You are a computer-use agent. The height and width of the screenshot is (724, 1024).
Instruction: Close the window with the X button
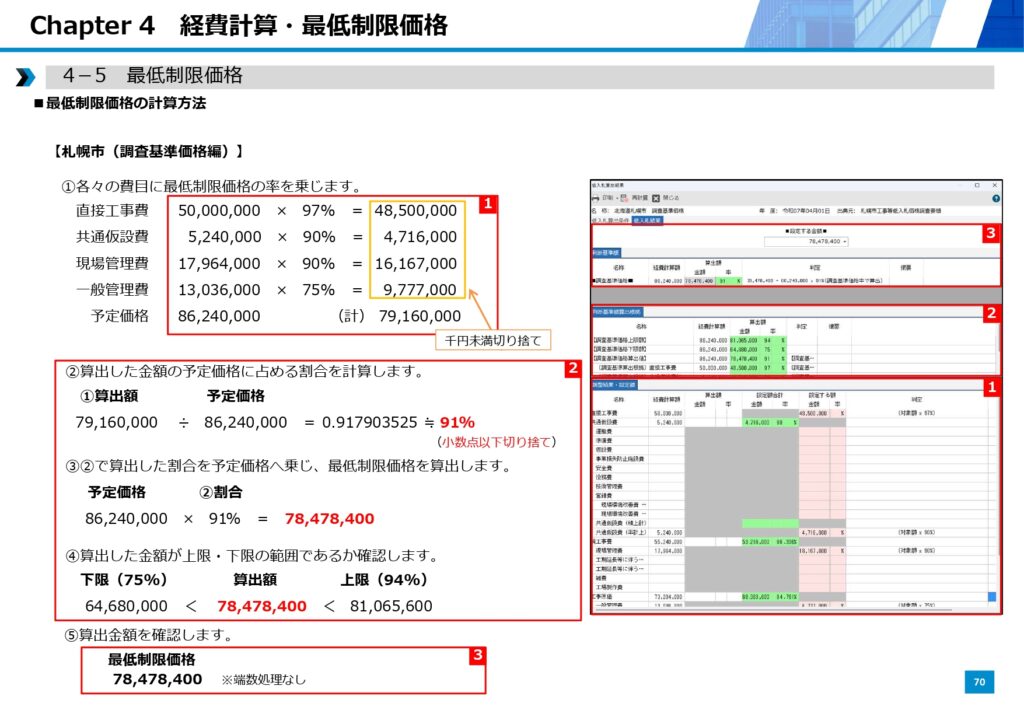pos(996,185)
